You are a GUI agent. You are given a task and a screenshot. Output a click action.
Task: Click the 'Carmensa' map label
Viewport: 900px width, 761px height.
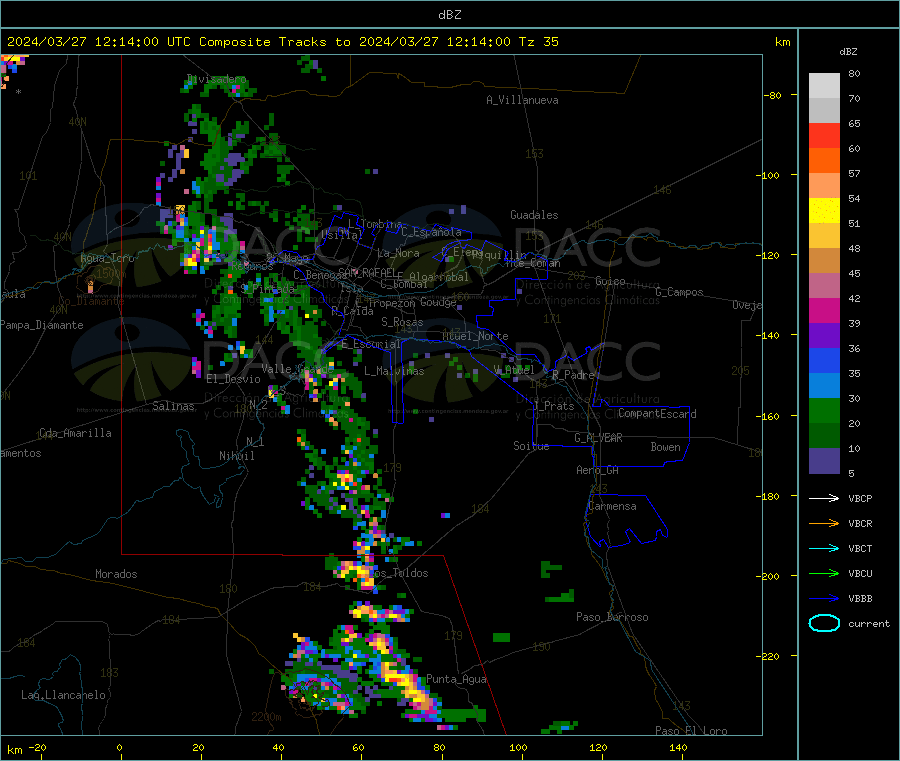(612, 506)
